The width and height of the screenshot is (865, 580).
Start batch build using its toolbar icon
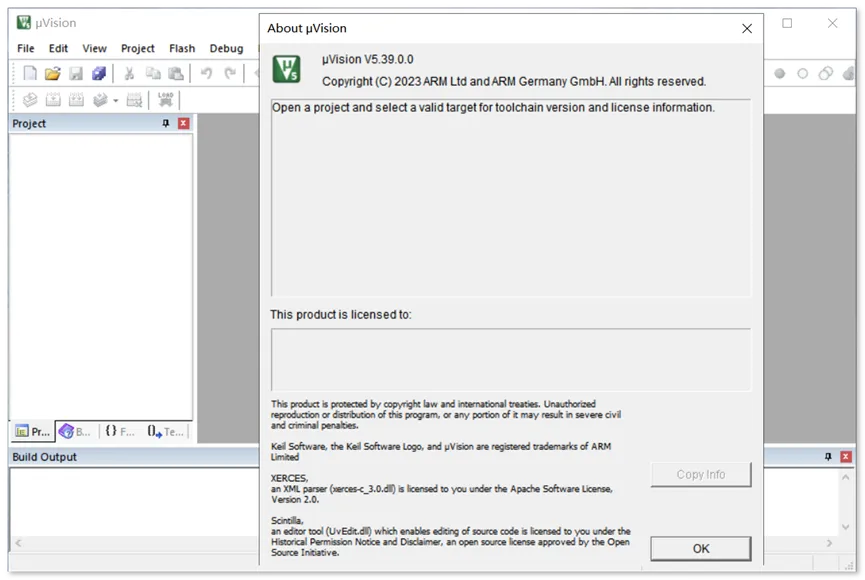click(100, 100)
